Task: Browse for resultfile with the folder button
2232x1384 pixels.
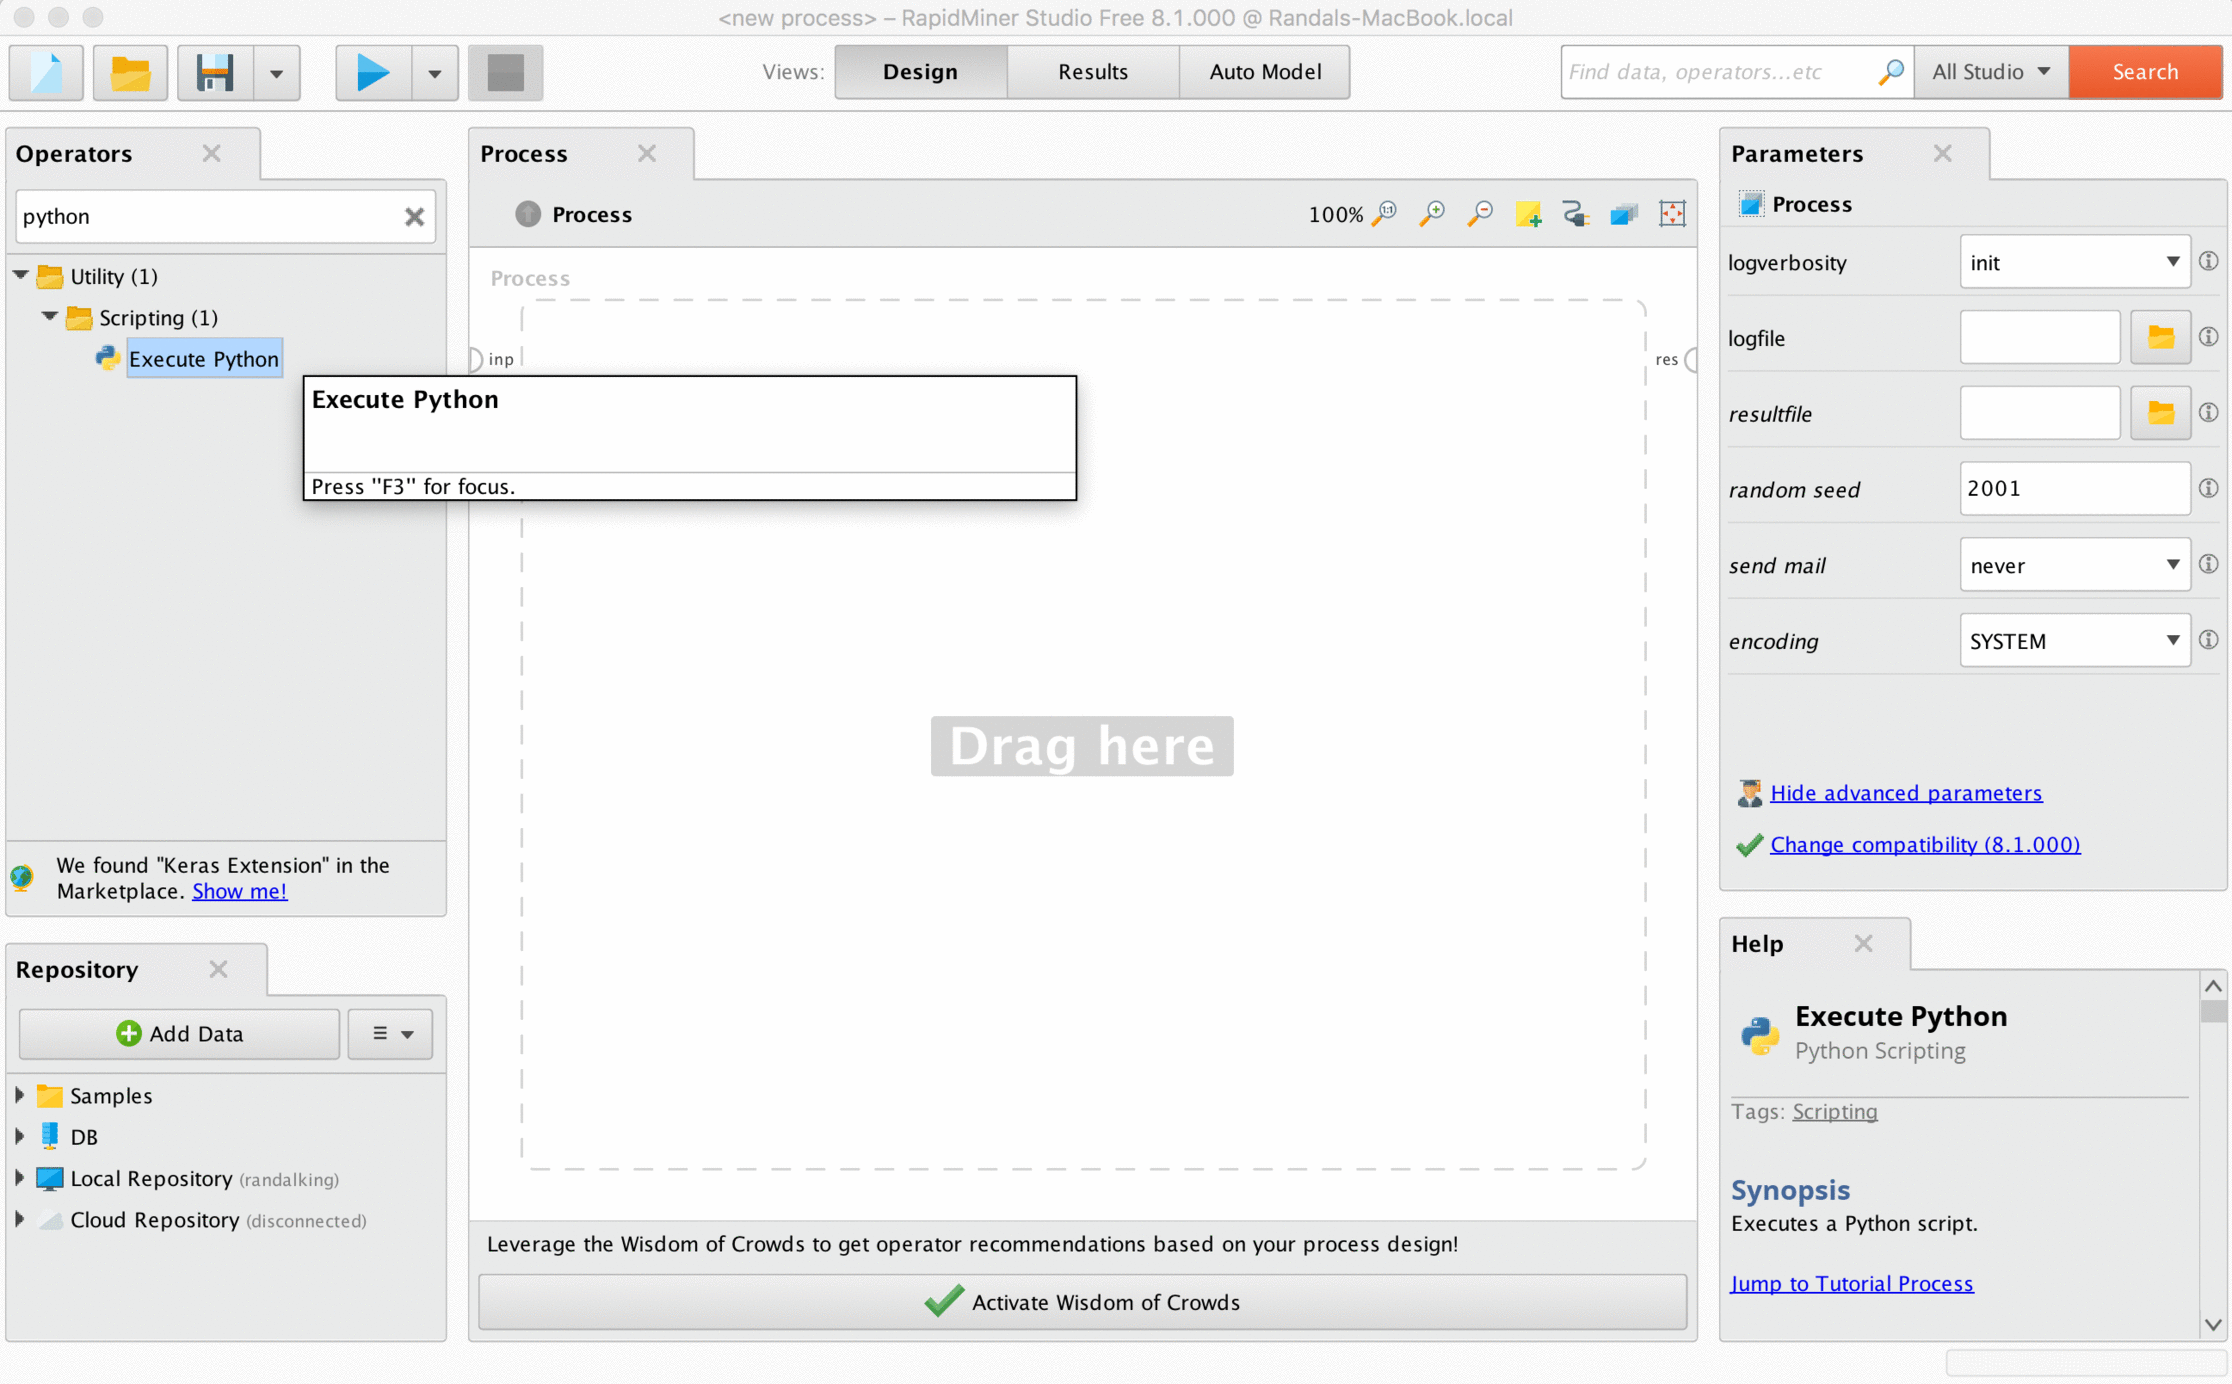Action: click(2160, 413)
